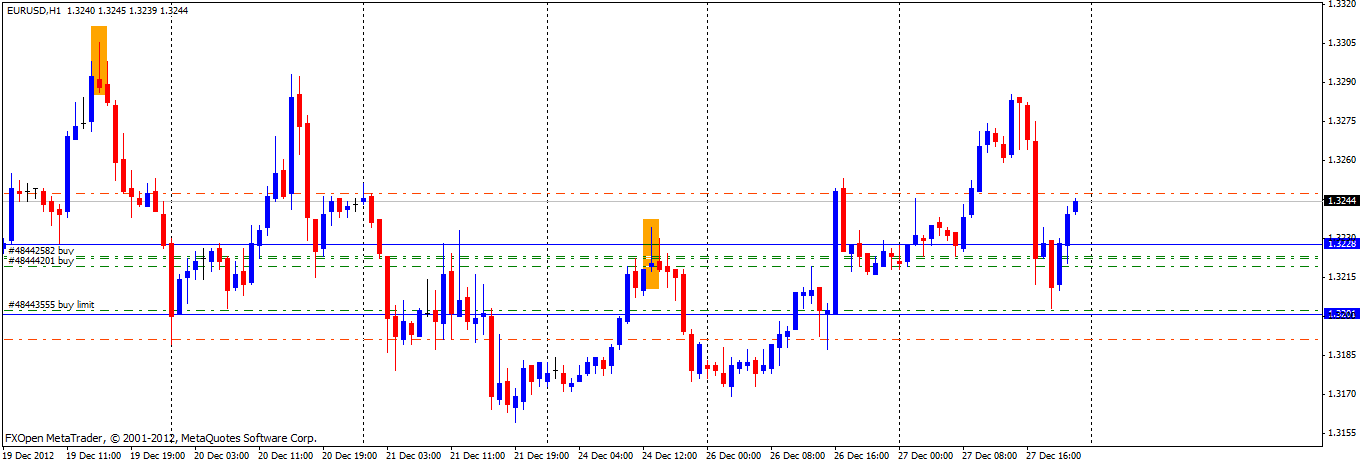1360x463 pixels.
Task: Click the 1.3155 price scale label
Action: point(1341,433)
